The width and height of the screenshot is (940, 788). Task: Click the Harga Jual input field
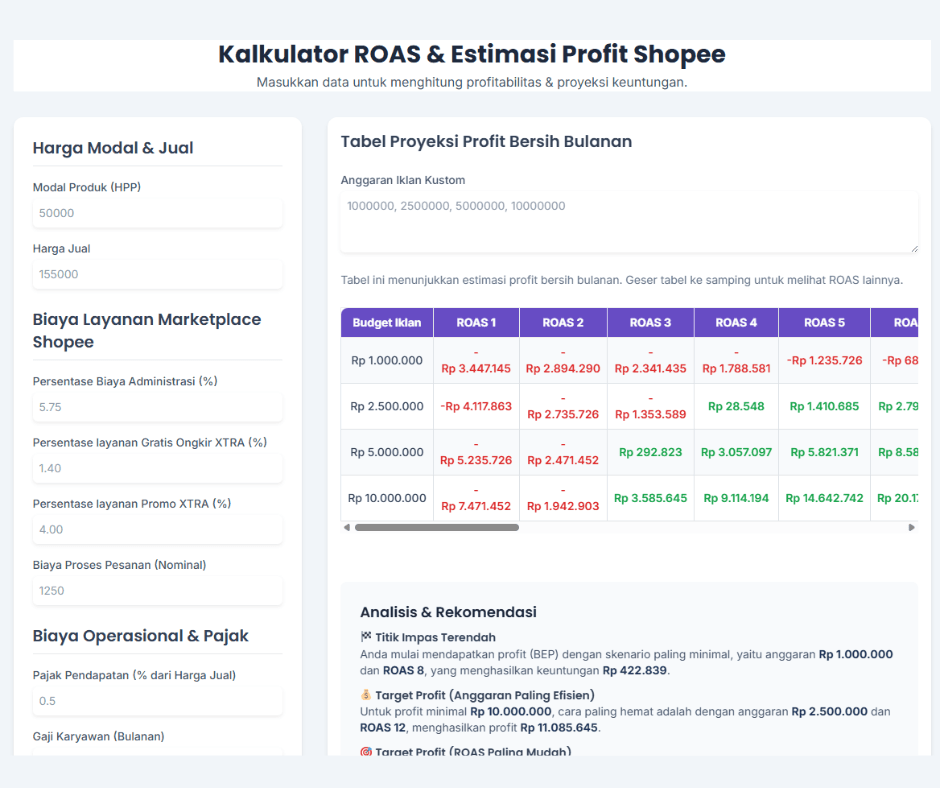[158, 274]
